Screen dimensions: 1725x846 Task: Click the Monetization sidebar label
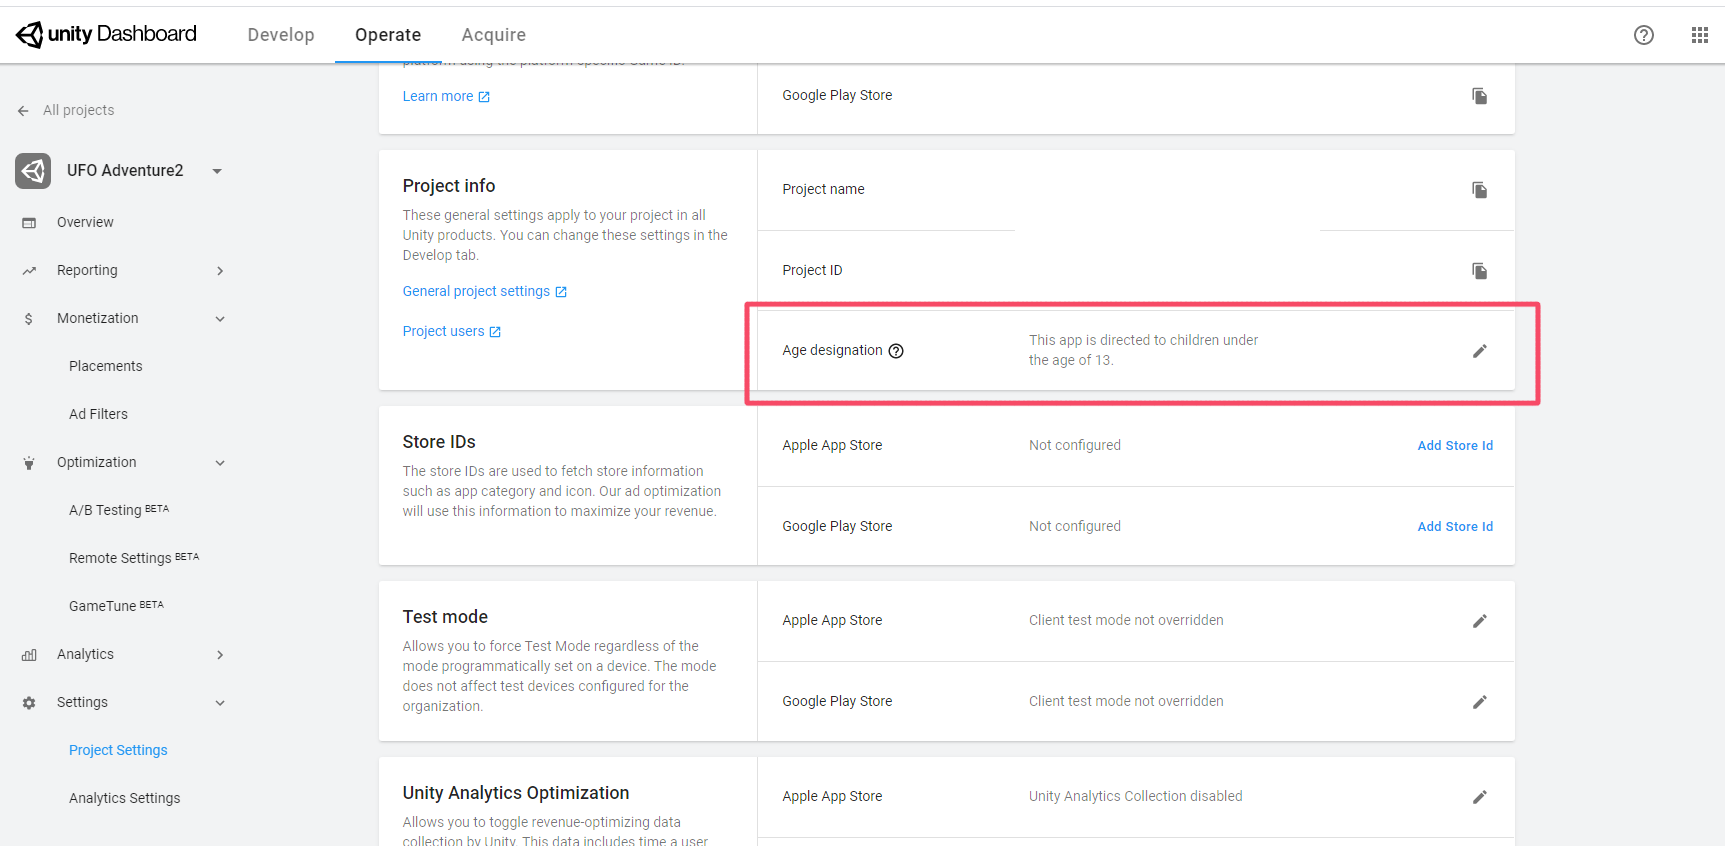98,319
